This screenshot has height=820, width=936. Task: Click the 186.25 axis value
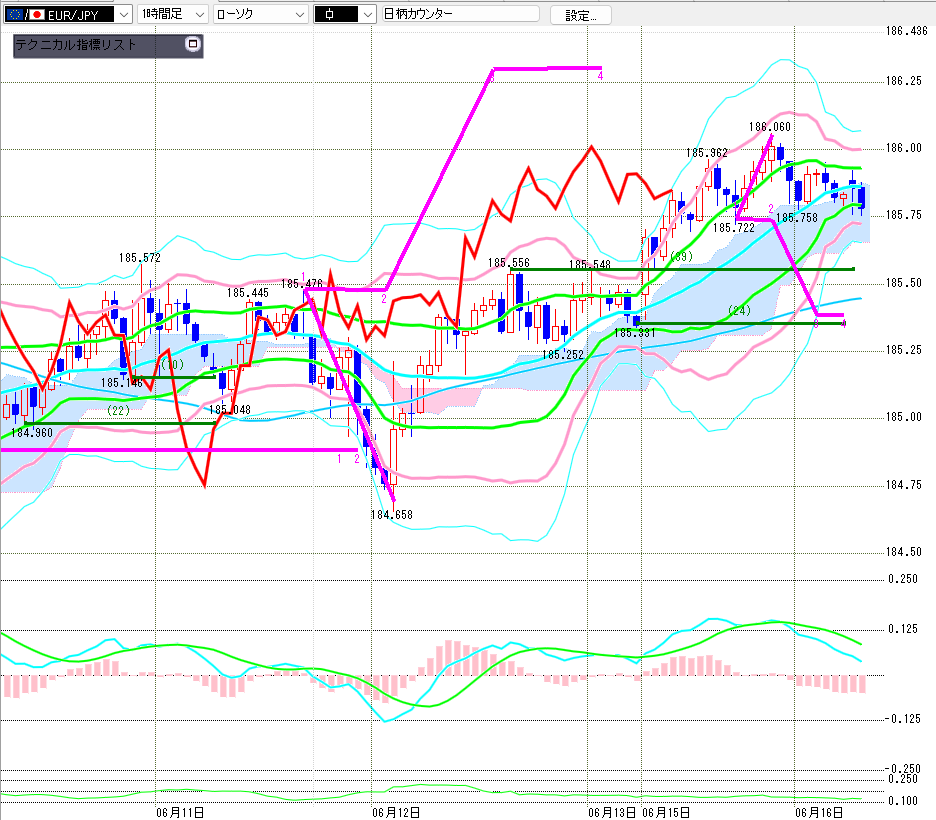pos(904,81)
